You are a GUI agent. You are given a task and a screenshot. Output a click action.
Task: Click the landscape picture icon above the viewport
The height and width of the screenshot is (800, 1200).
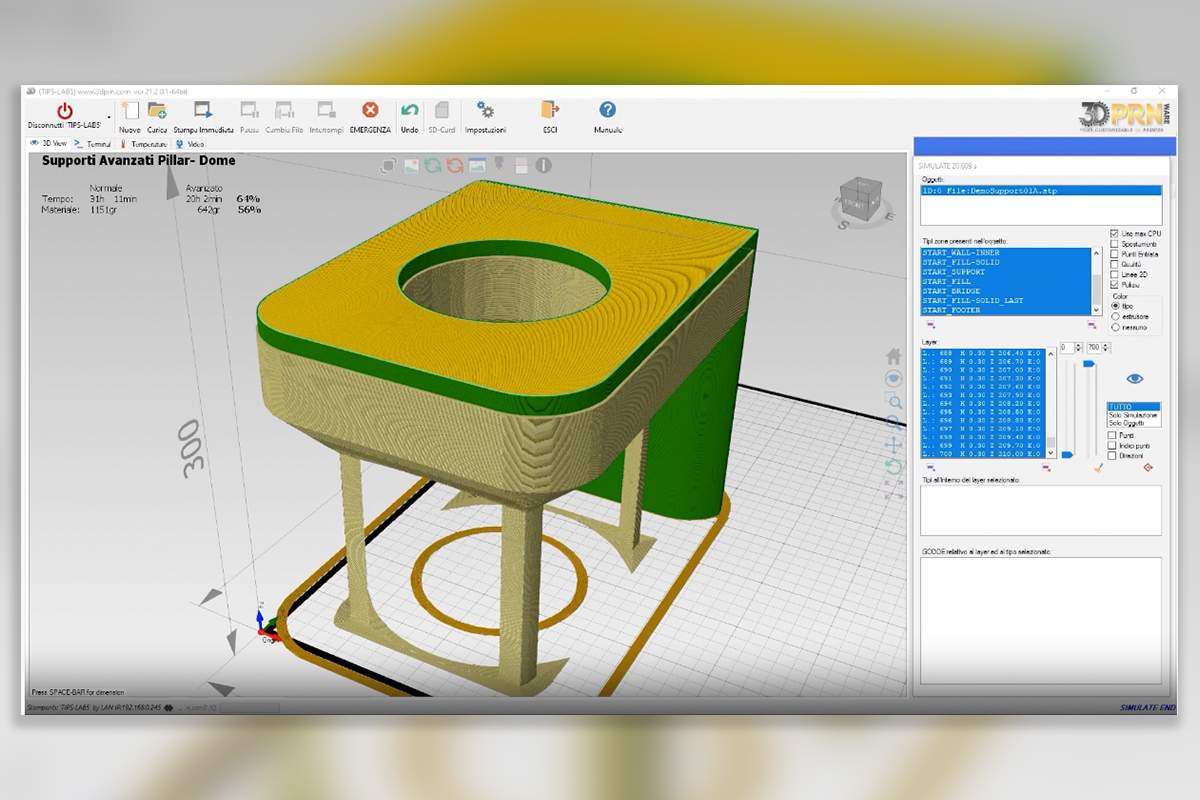click(410, 165)
